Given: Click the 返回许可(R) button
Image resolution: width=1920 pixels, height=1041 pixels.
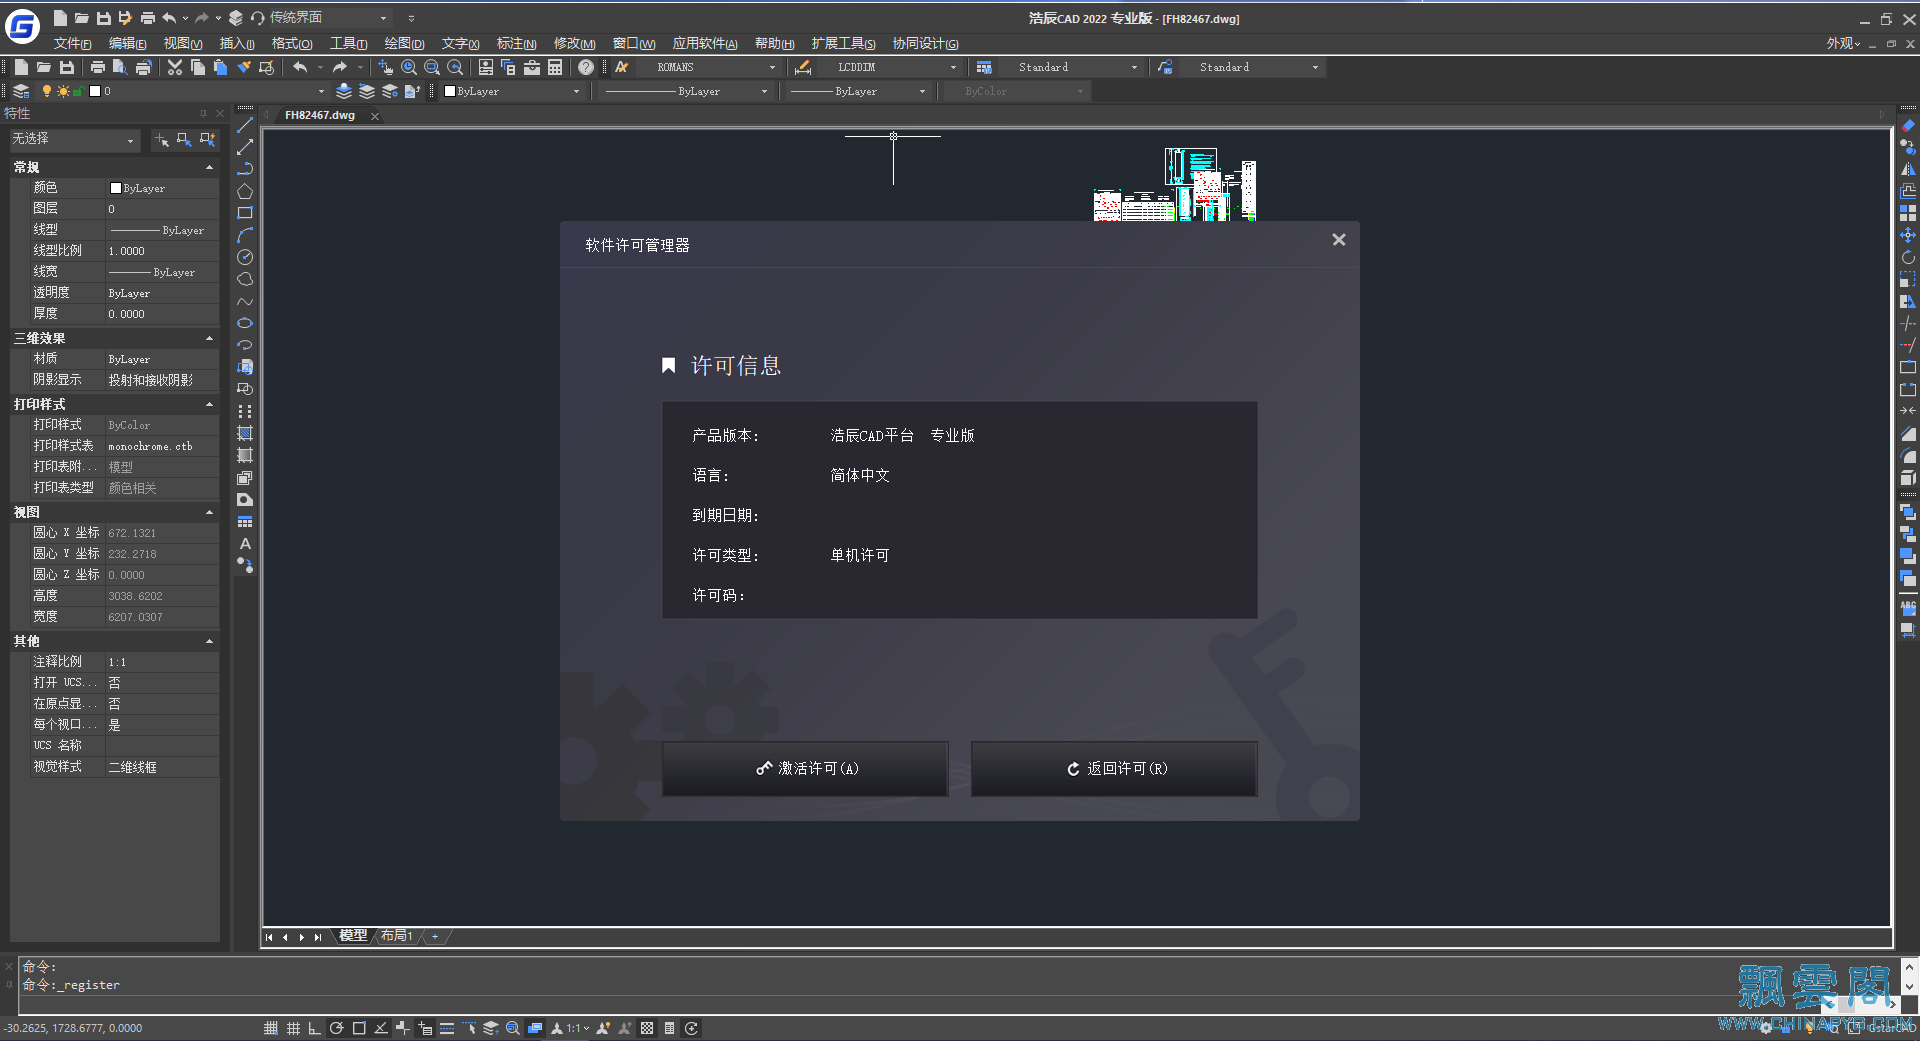Looking at the screenshot, I should (1114, 768).
